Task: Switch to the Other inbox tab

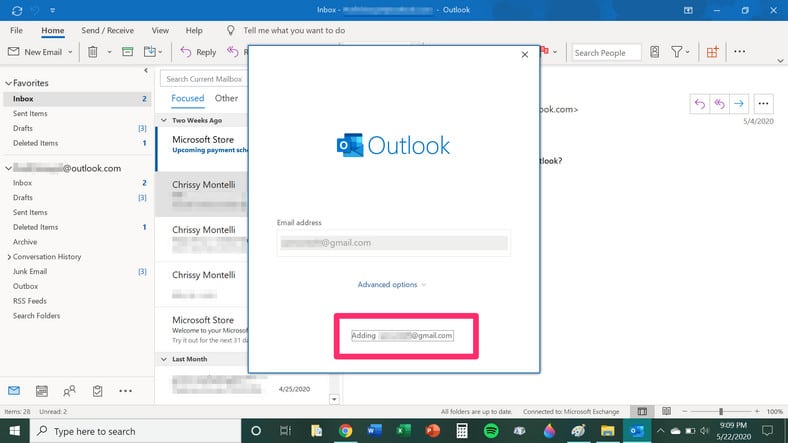Action: [x=226, y=98]
